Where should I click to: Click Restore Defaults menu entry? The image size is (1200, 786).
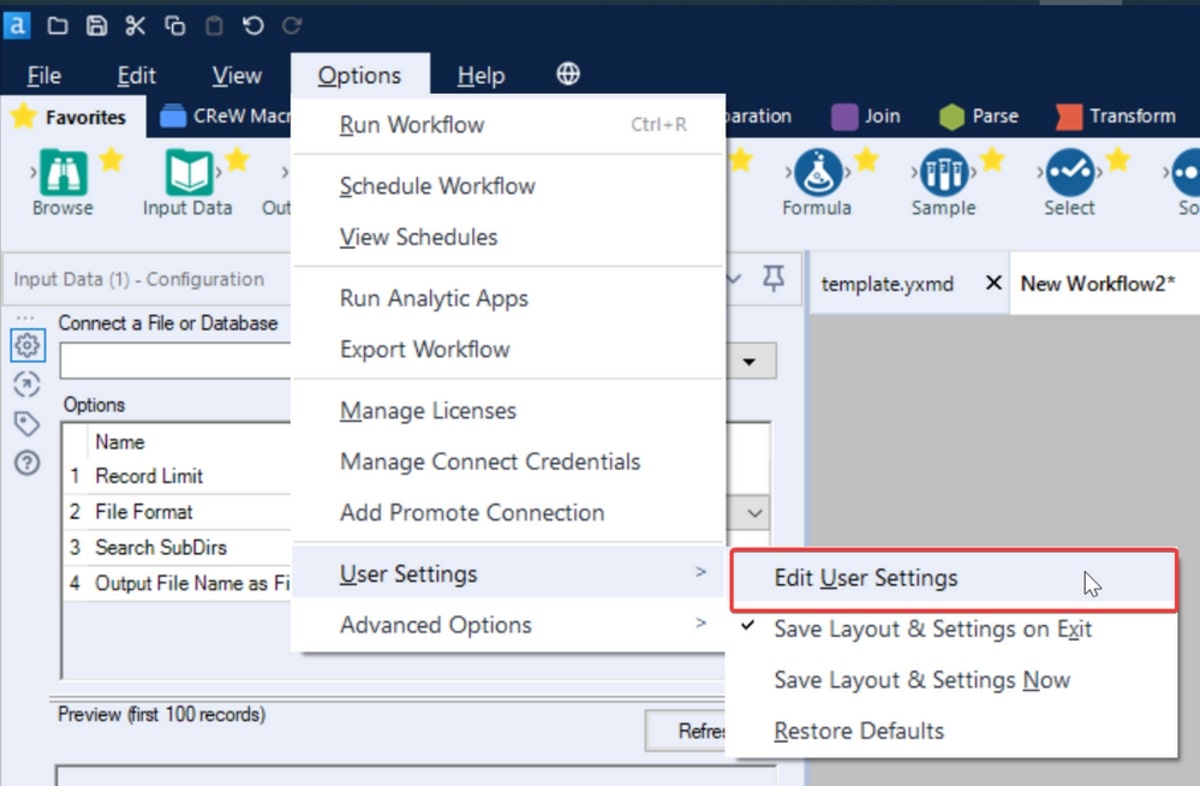(x=858, y=731)
